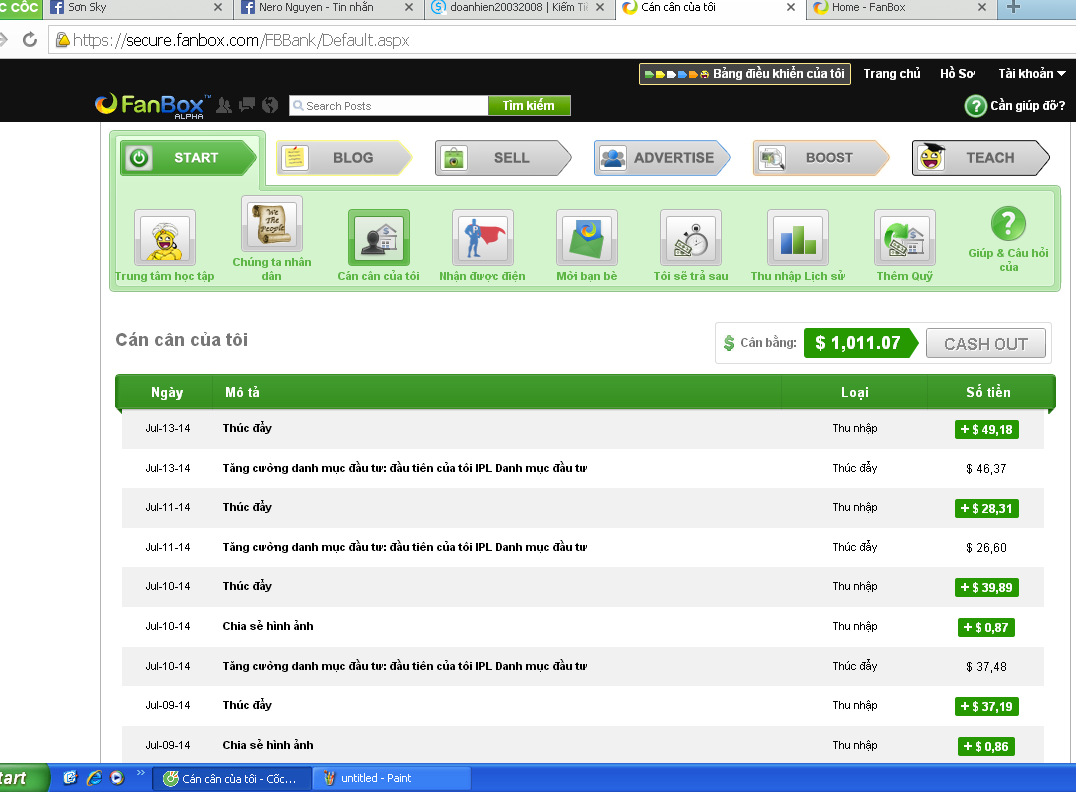This screenshot has height=792, width=1076.
Task: Switch to the START tab
Action: 188,158
